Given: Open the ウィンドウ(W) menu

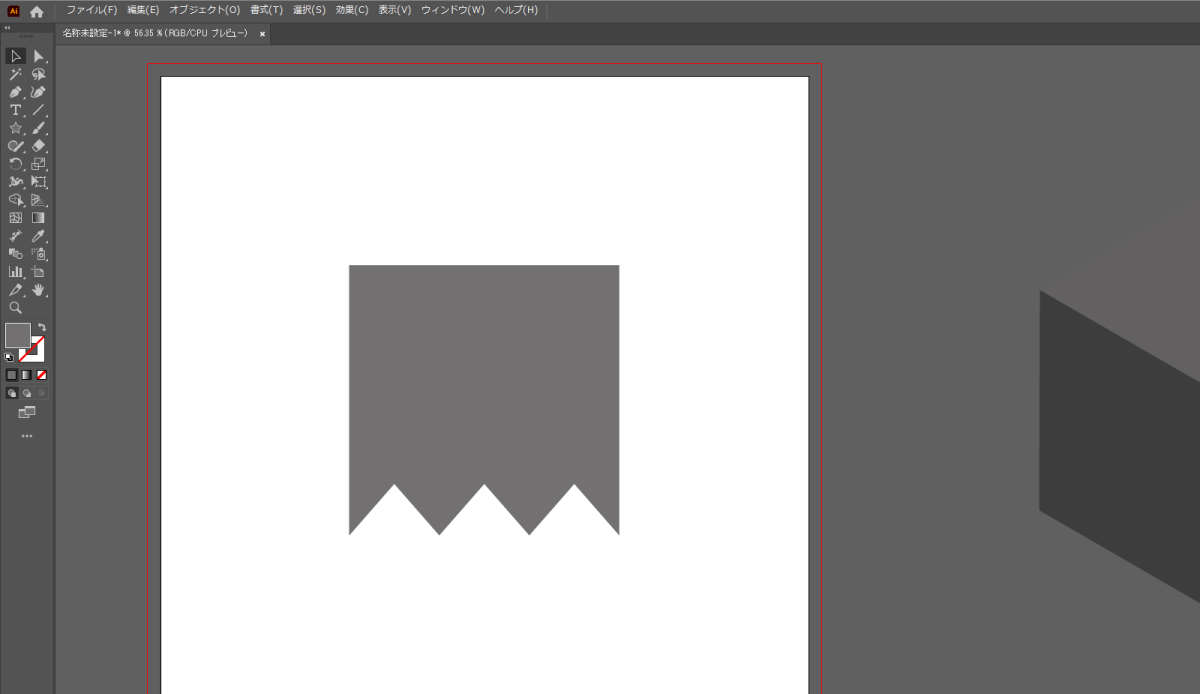Looking at the screenshot, I should (453, 10).
